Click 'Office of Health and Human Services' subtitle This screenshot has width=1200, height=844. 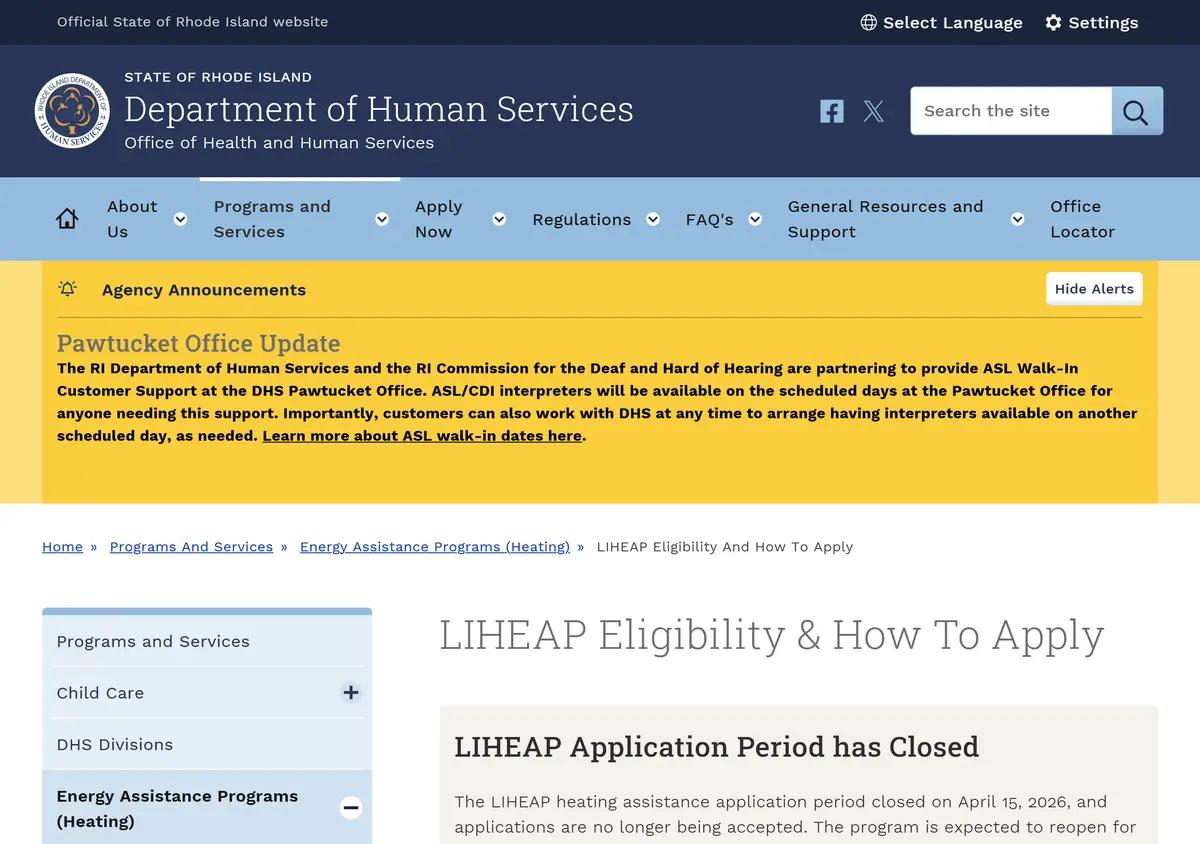tap(279, 143)
